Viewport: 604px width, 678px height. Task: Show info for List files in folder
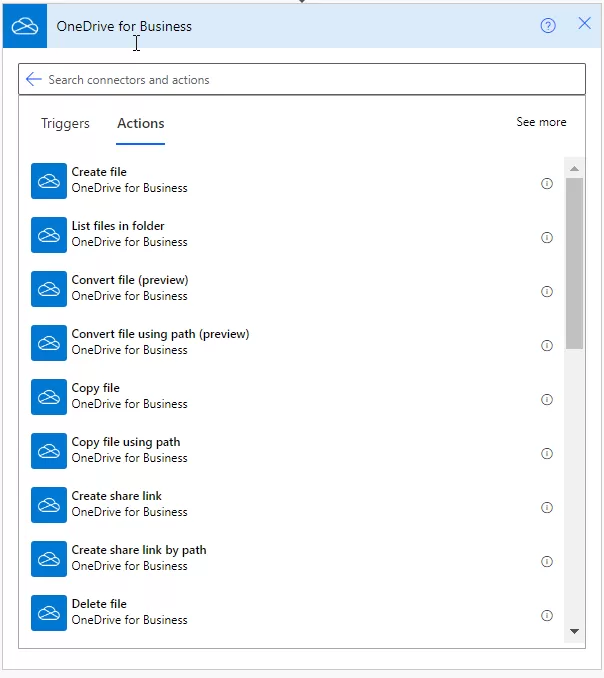(547, 238)
